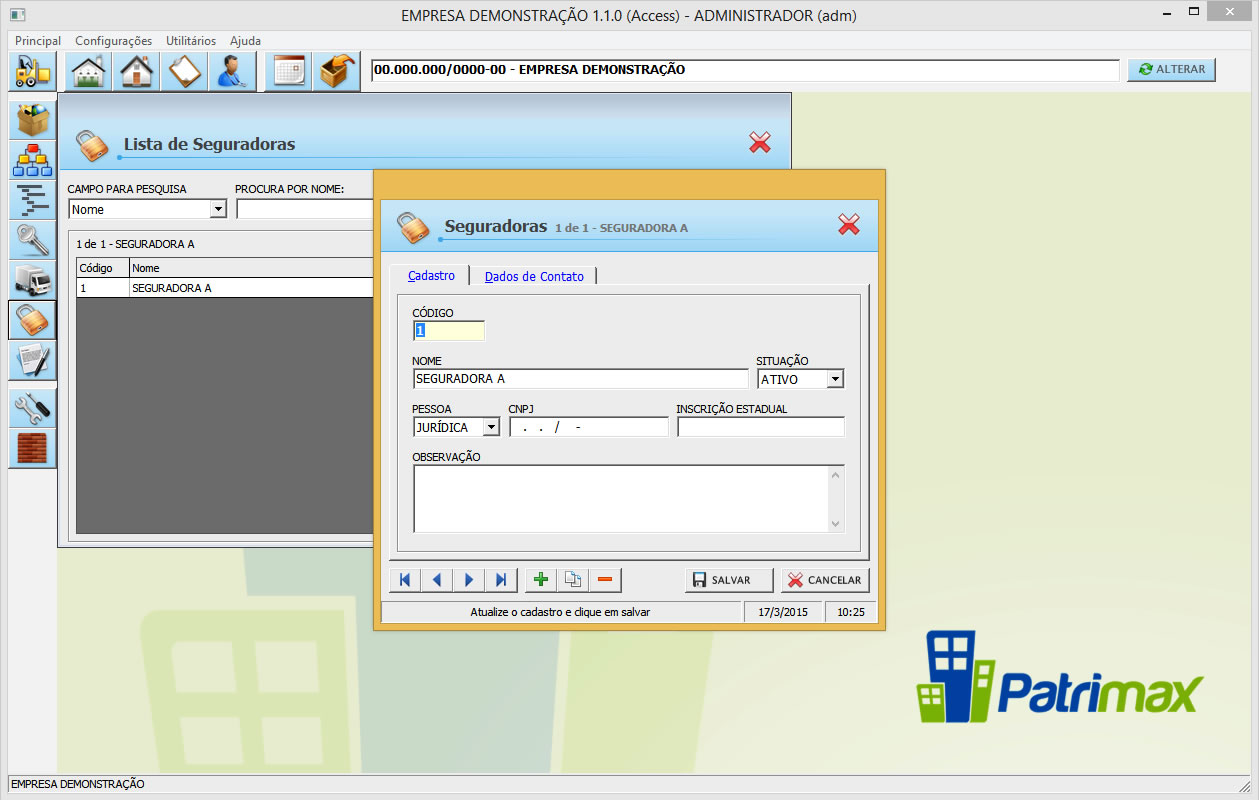Click inside the OBSERVAÇÃO text area
The height and width of the screenshot is (800, 1259).
click(620, 499)
